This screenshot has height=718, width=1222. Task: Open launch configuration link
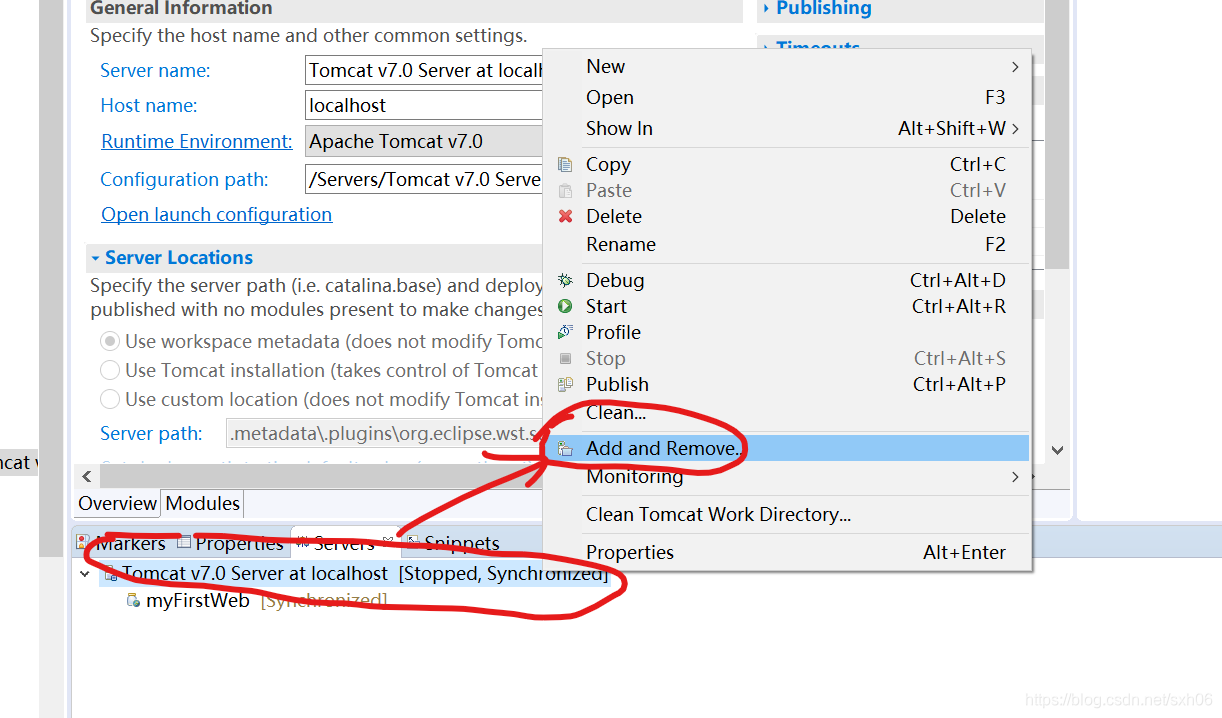(217, 214)
